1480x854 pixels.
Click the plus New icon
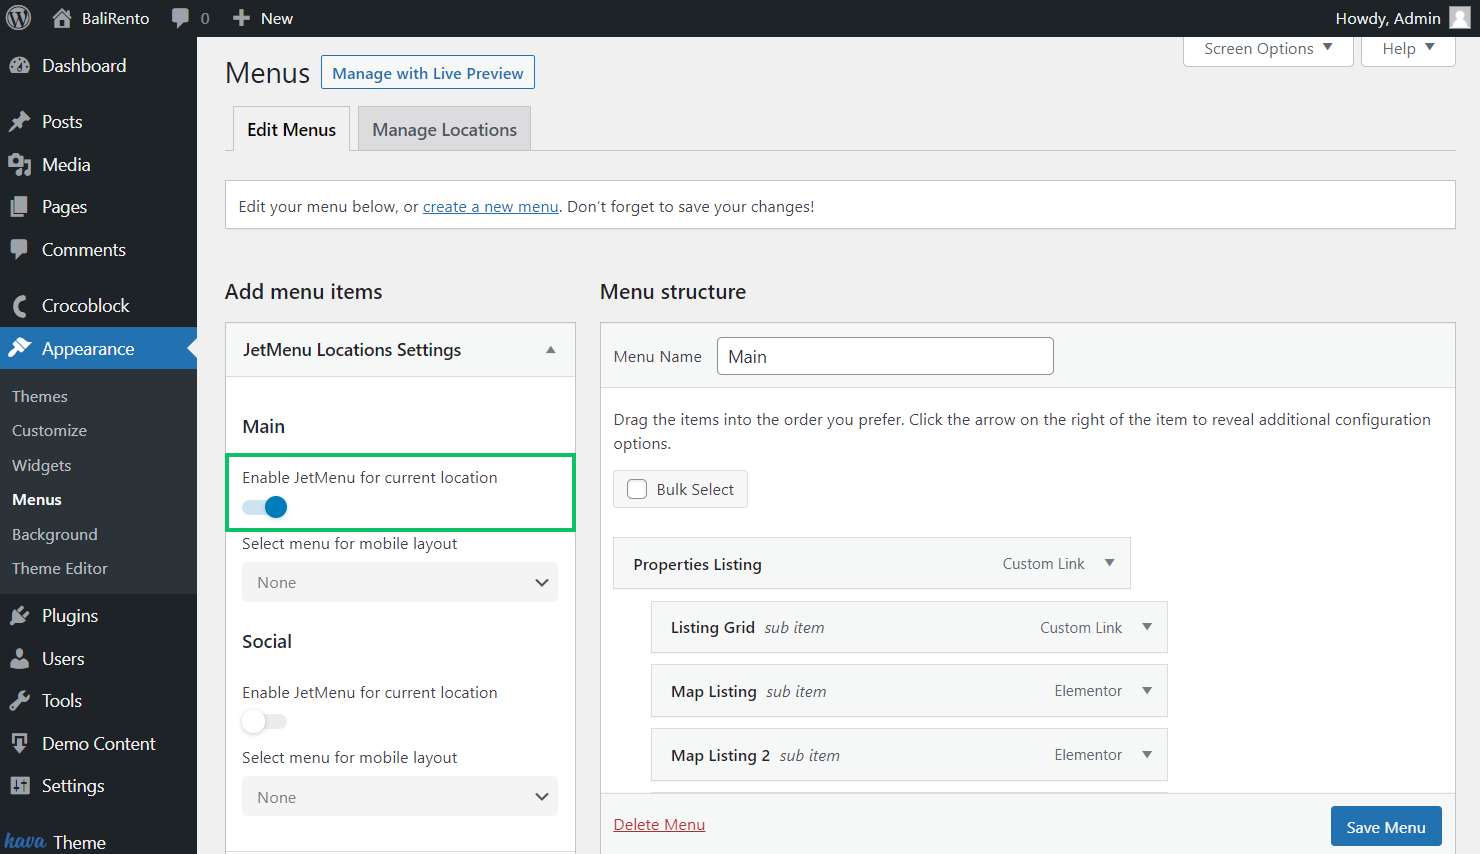[241, 18]
